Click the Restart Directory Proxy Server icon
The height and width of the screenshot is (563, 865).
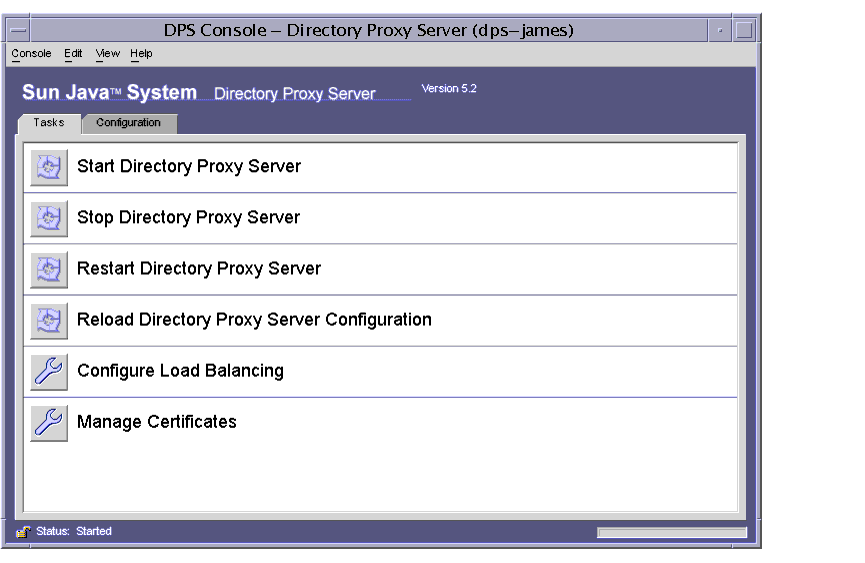[x=49, y=270]
